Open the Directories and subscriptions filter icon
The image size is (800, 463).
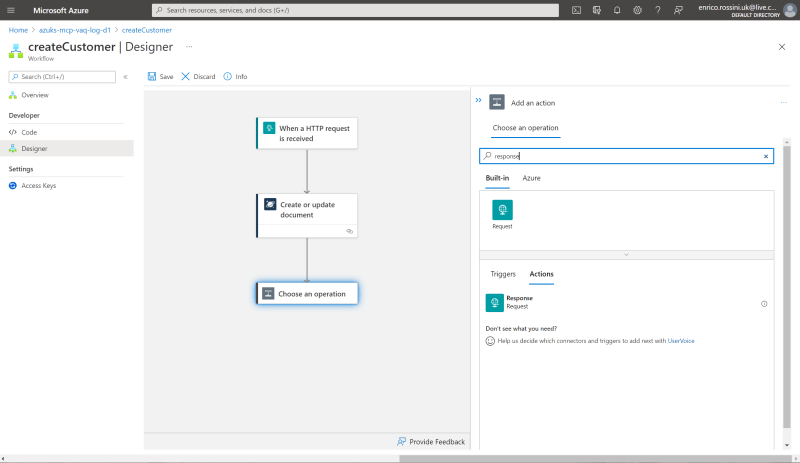pos(596,10)
